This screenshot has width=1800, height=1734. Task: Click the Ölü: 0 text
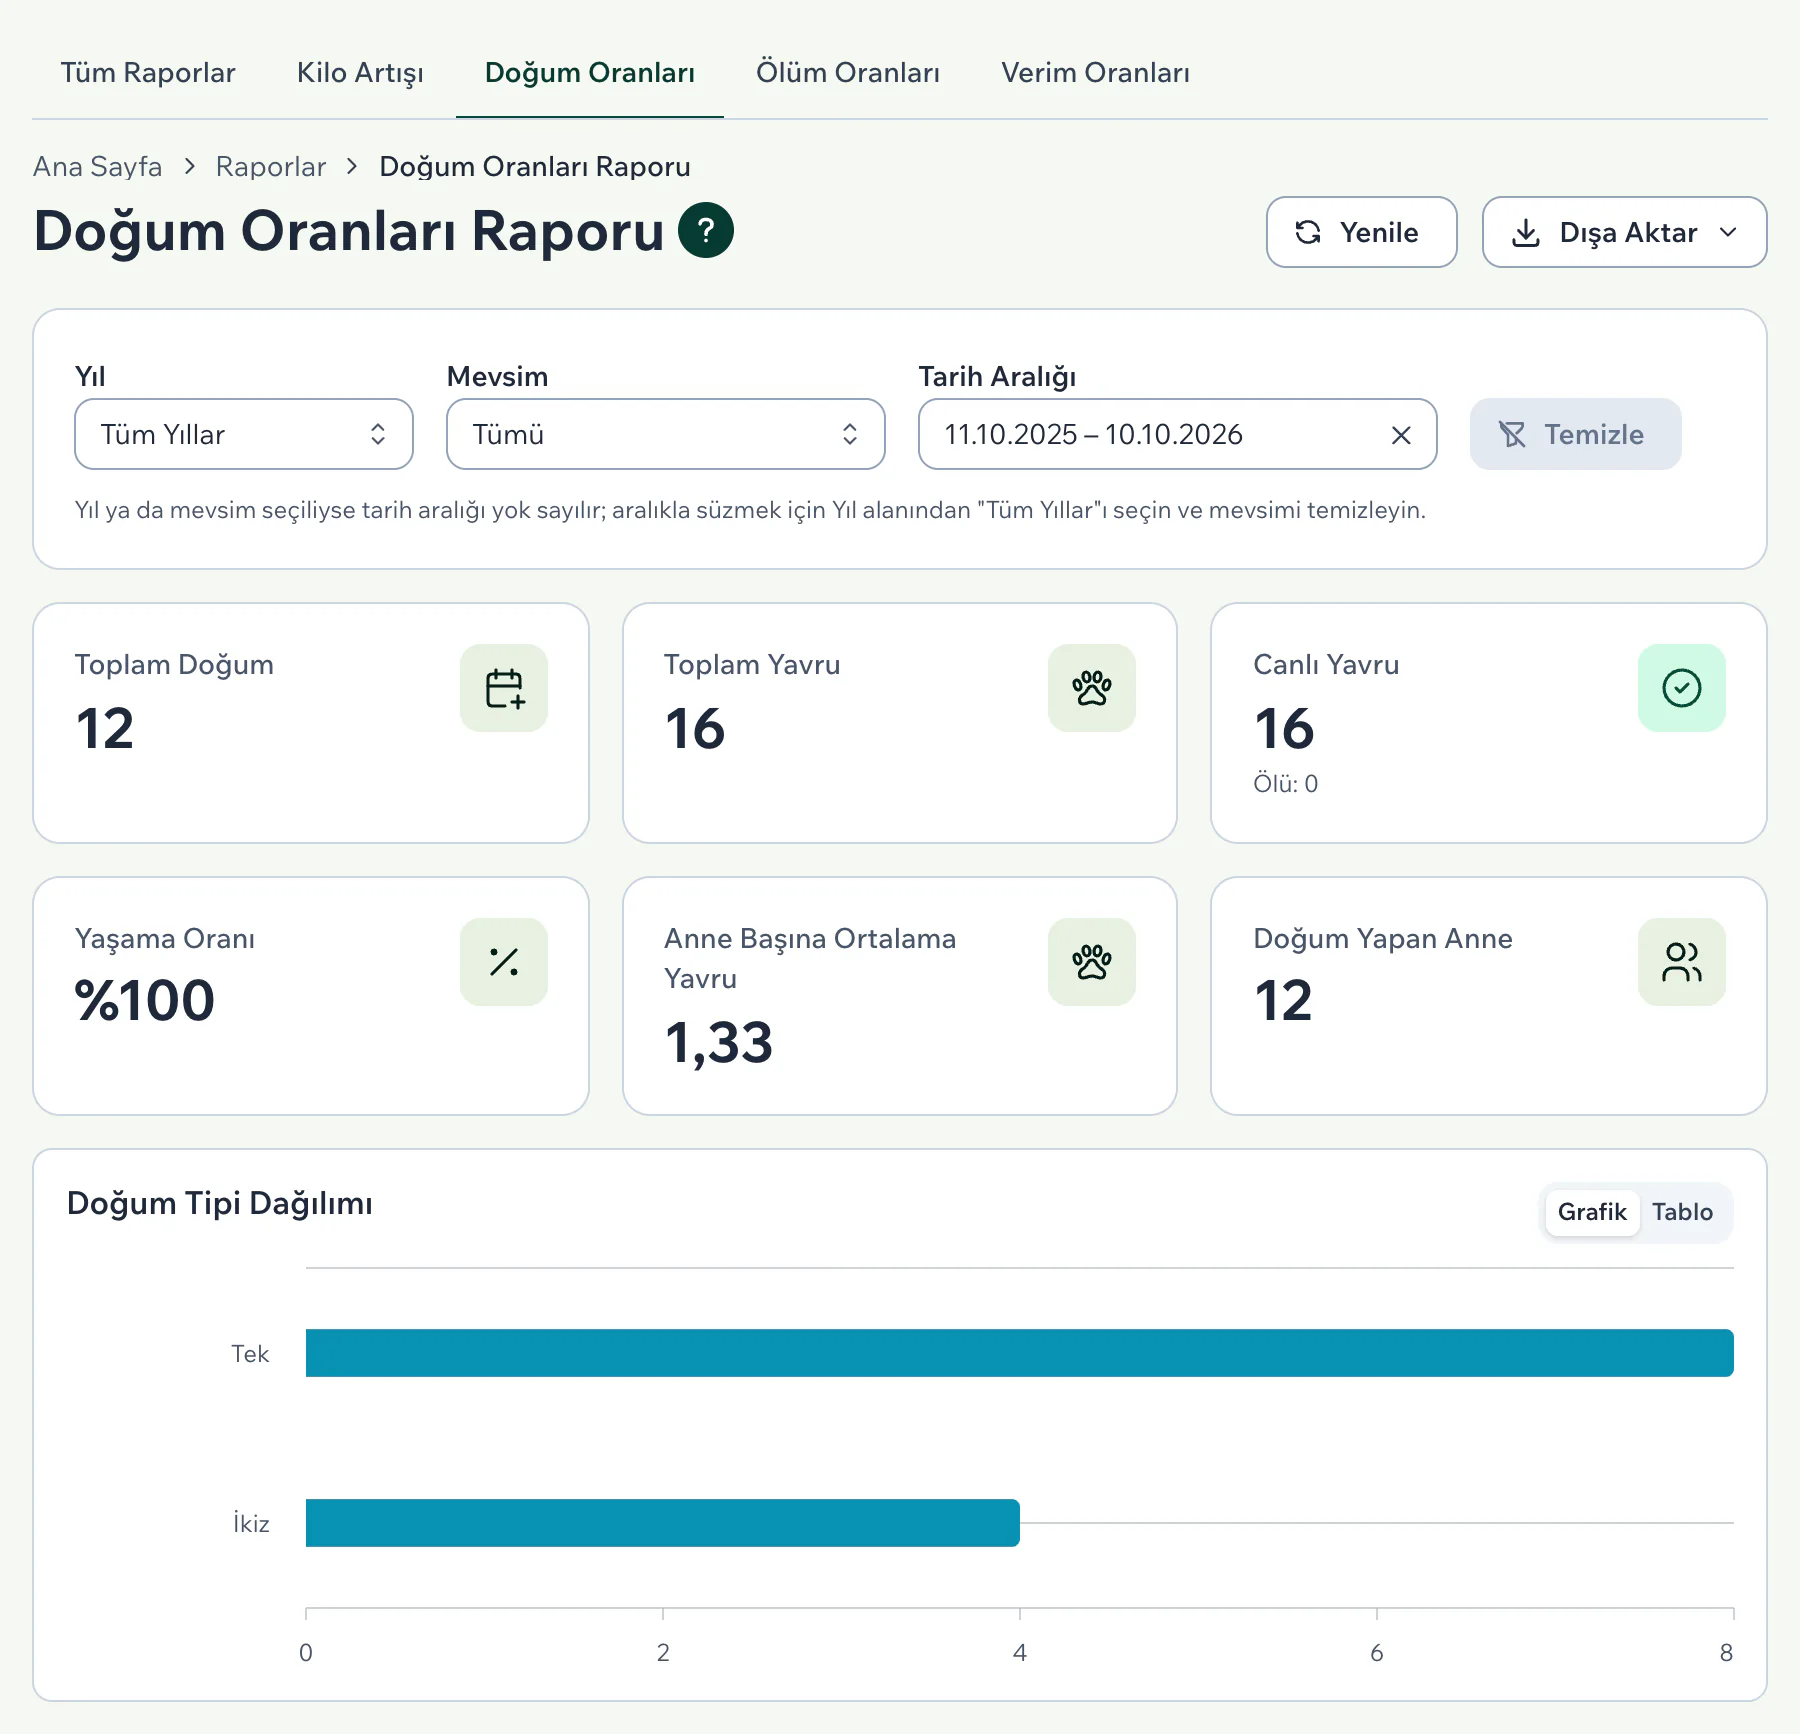(1286, 784)
